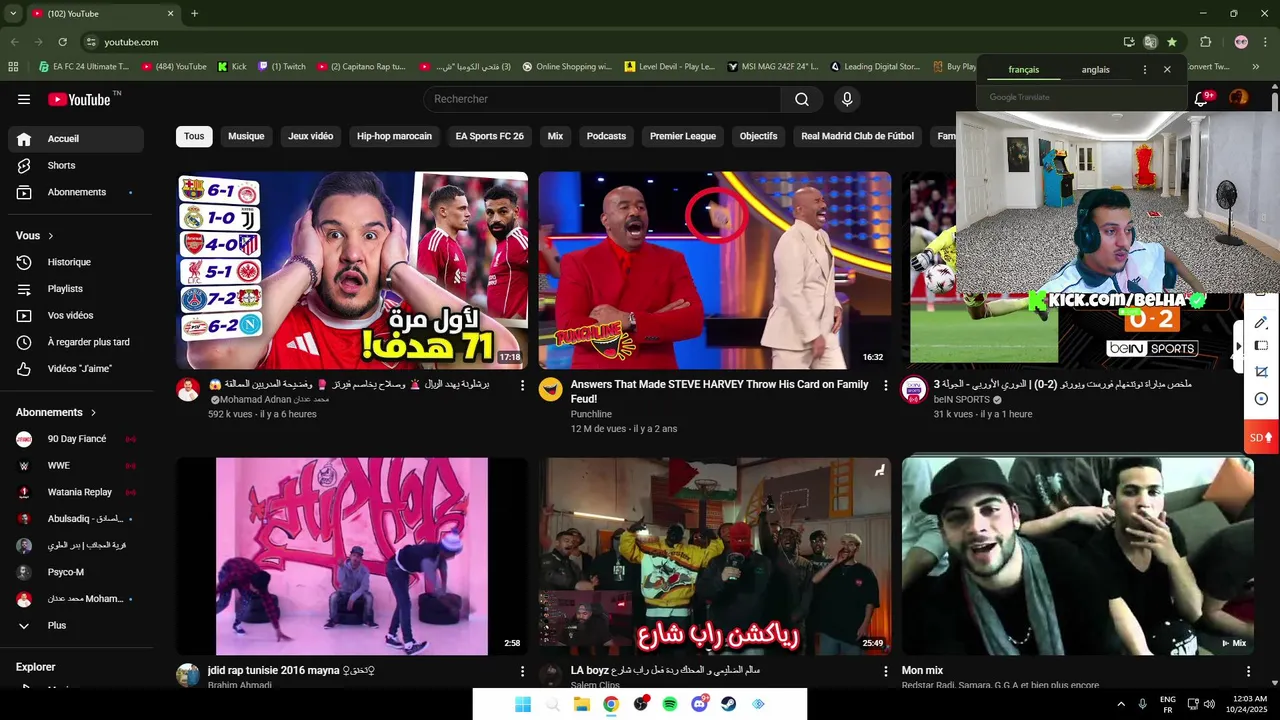The image size is (1280, 720).
Task: Select français in translate popup
Action: tap(1024, 70)
